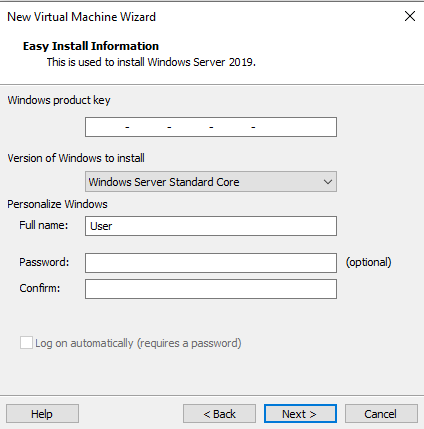Click the Windows product key field

coord(211,127)
